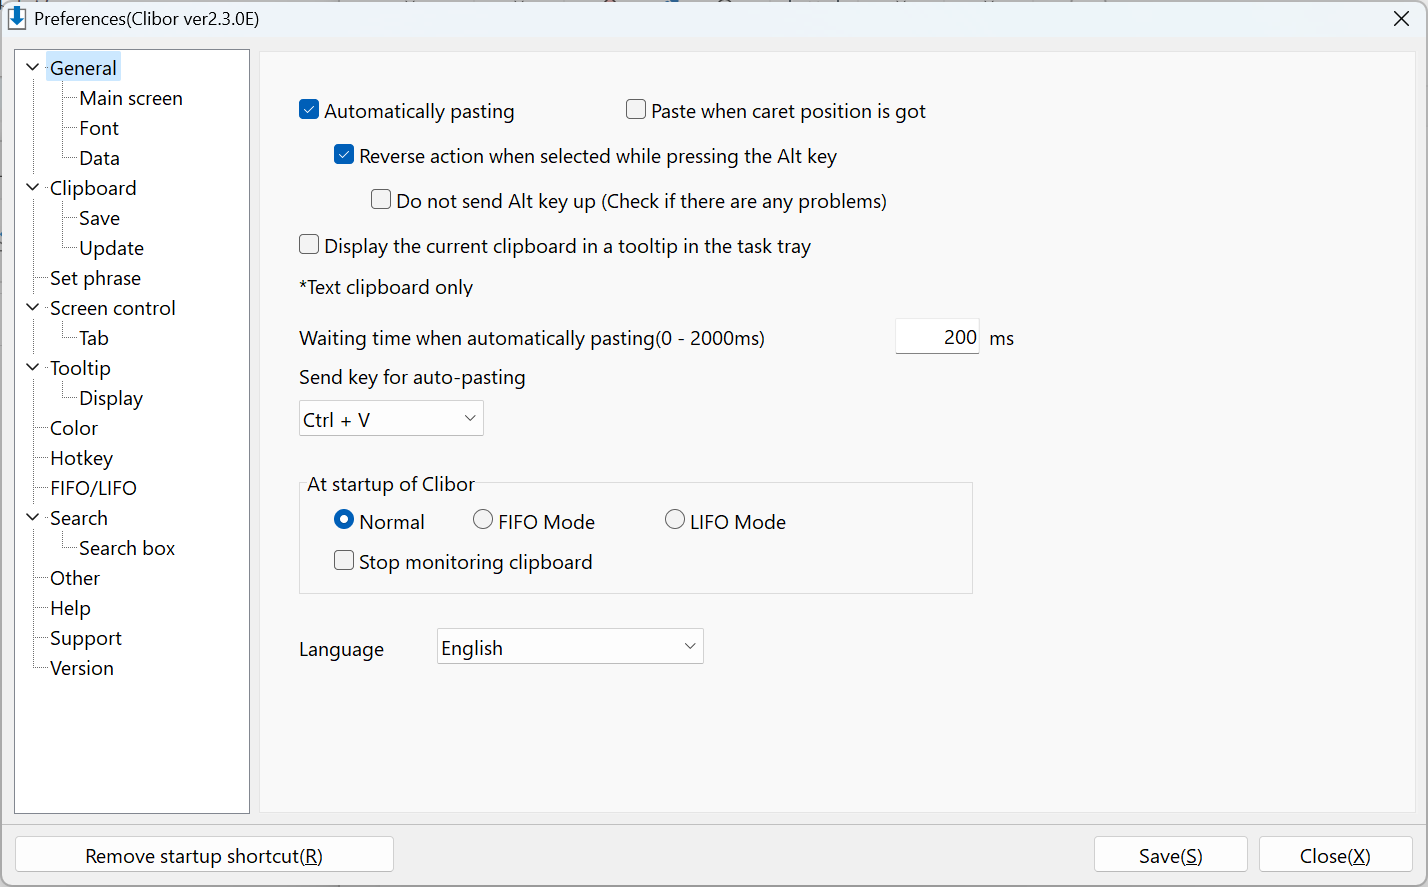Image resolution: width=1428 pixels, height=887 pixels.
Task: Select Screen control in tree
Action: [x=113, y=308]
